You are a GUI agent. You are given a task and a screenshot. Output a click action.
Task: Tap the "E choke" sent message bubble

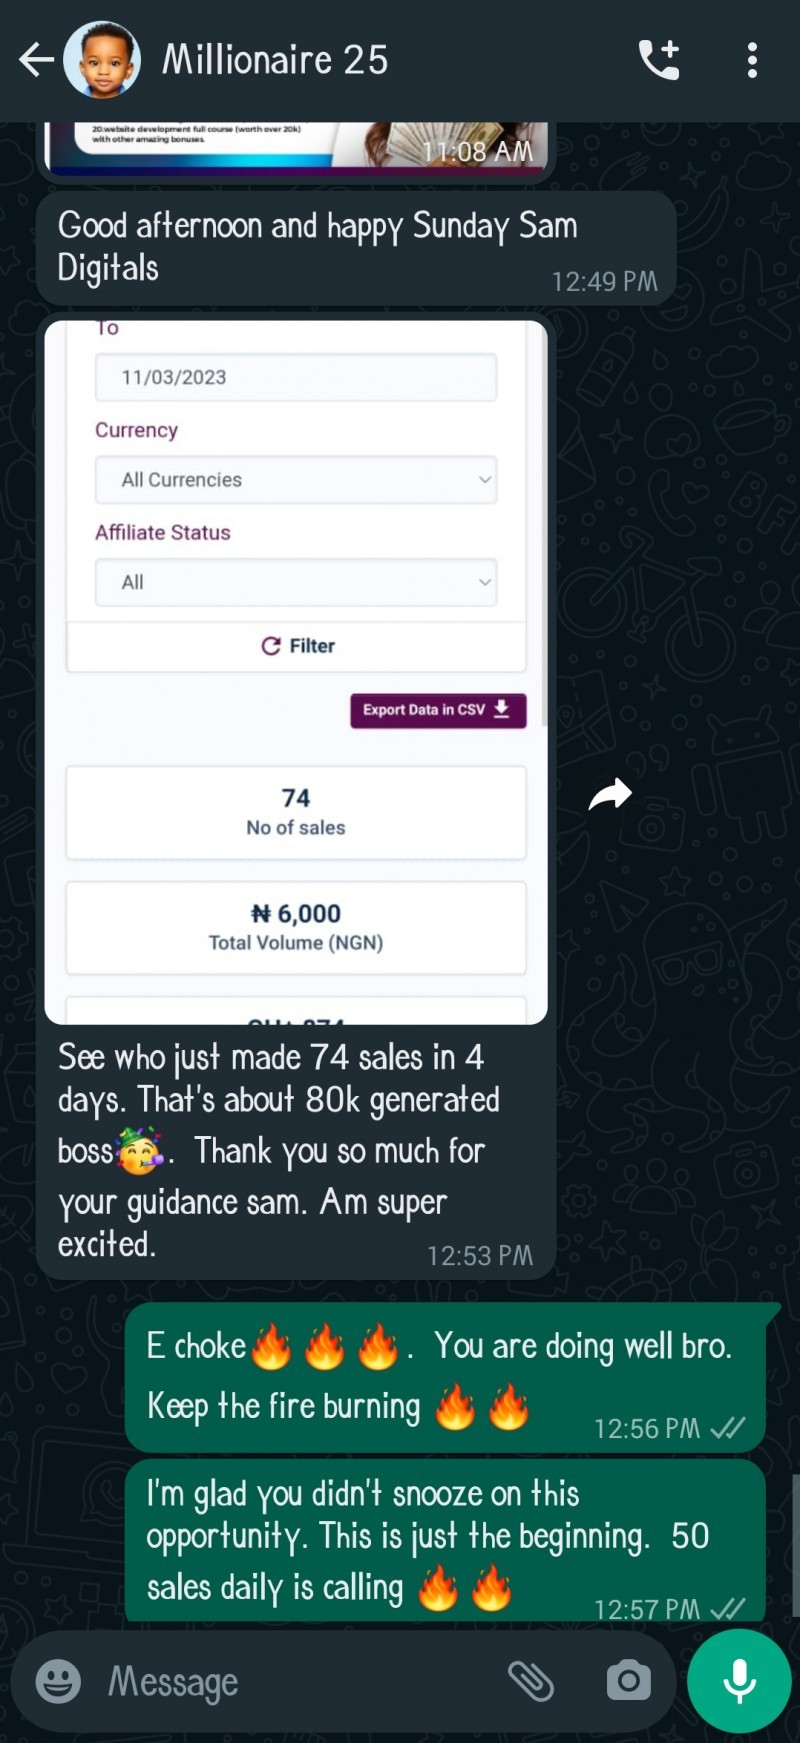(445, 1377)
